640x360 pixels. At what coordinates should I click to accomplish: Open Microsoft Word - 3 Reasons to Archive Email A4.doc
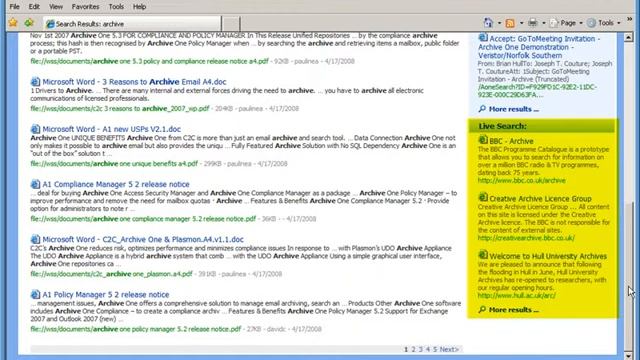tap(134, 82)
